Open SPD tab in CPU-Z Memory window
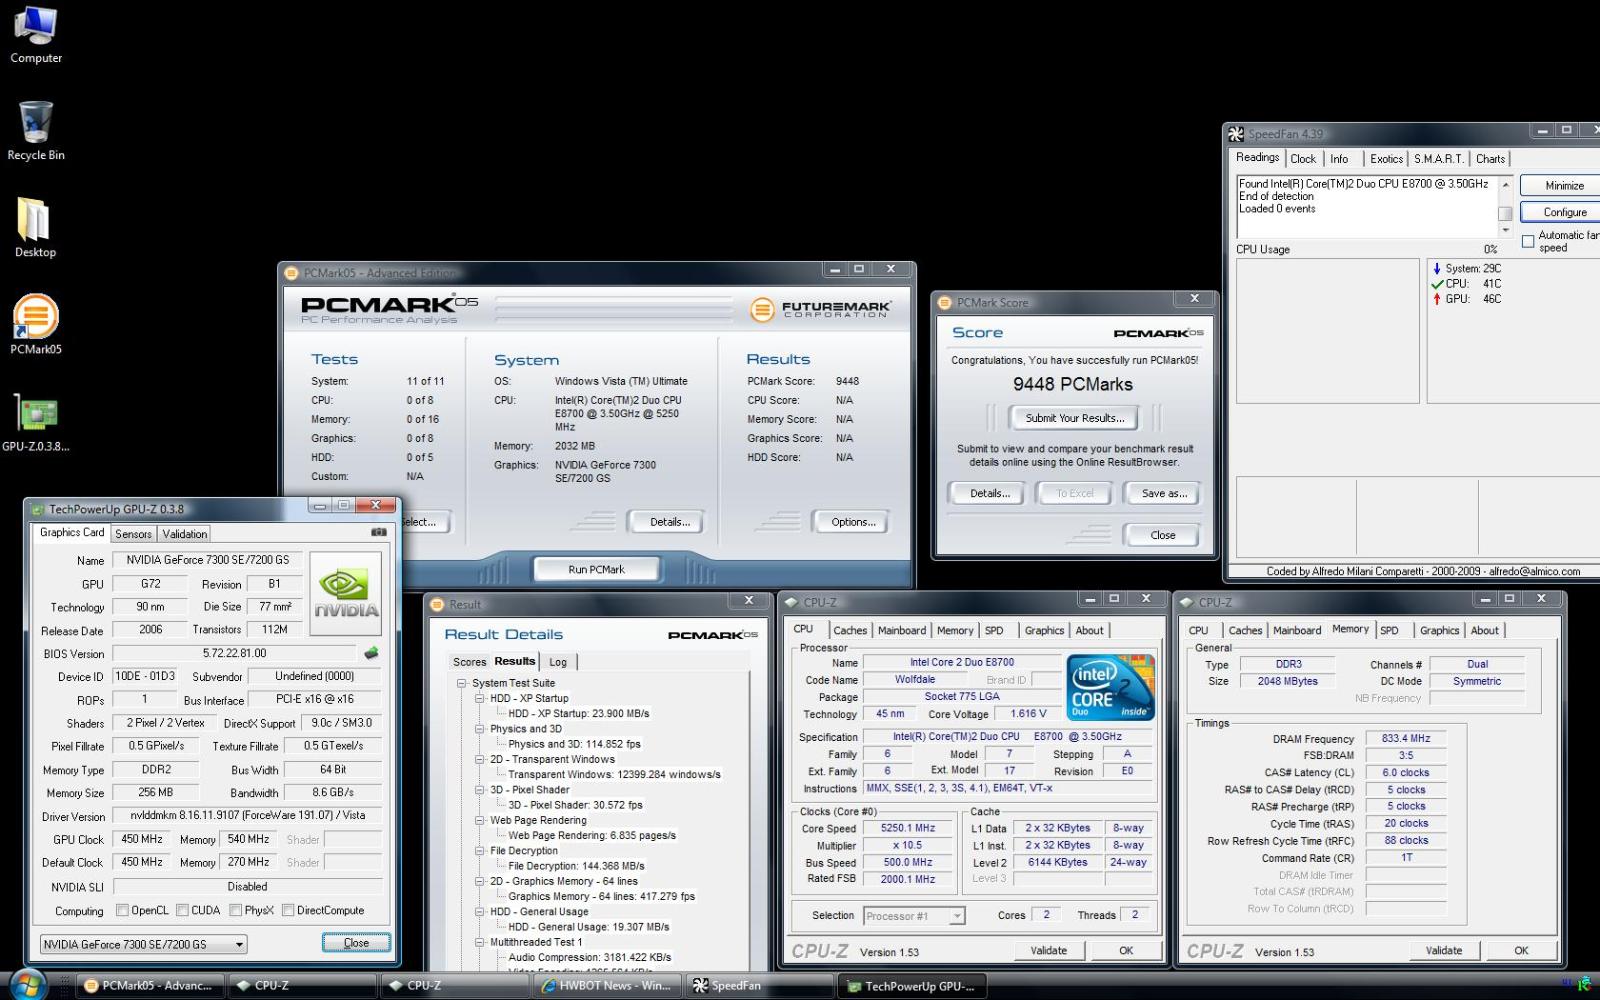 tap(1389, 631)
